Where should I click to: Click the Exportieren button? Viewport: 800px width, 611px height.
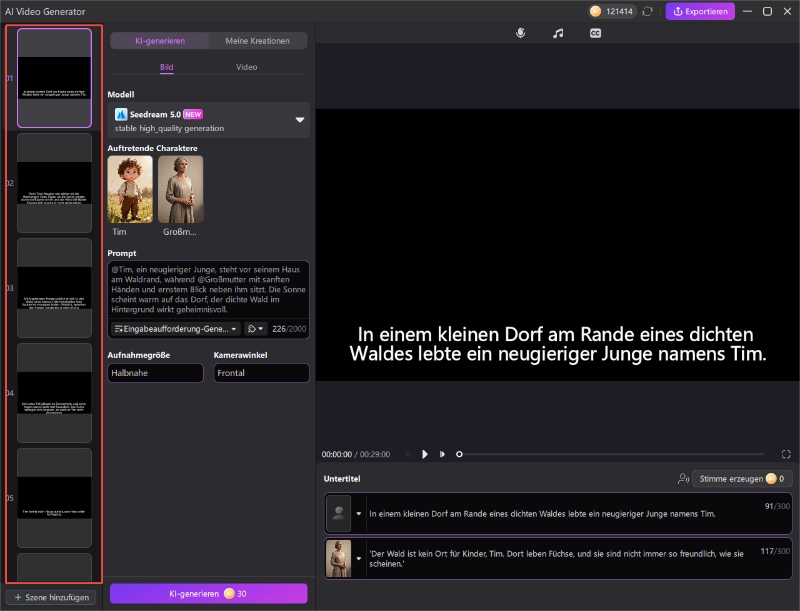pyautogui.click(x=699, y=11)
